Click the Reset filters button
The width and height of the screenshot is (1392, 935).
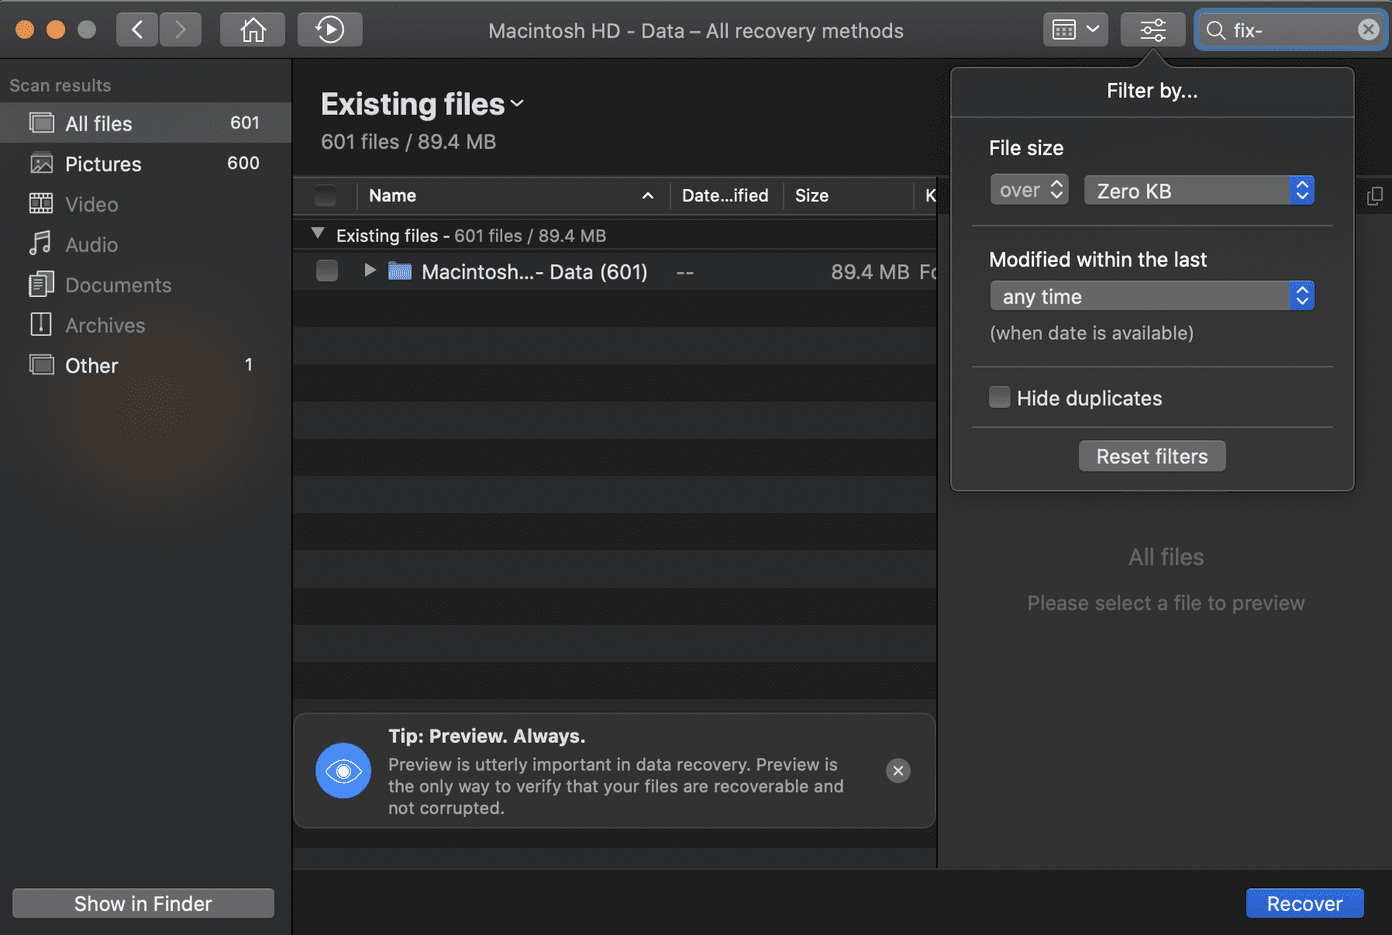(x=1152, y=456)
